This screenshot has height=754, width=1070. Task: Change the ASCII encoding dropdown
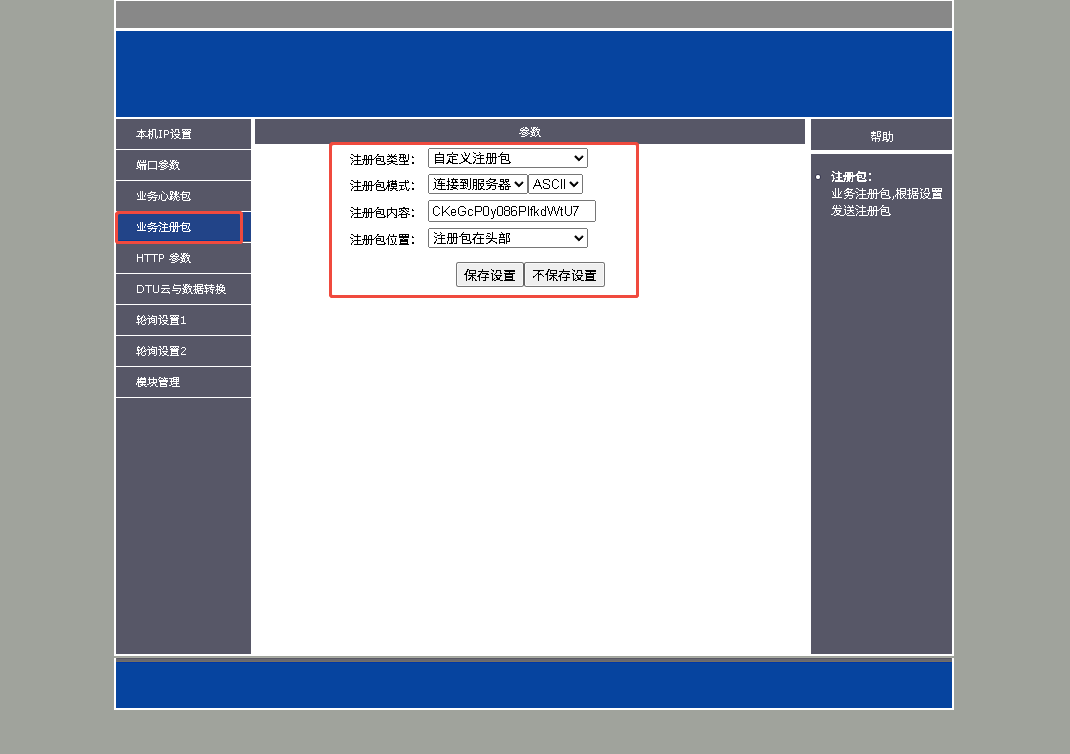point(555,184)
